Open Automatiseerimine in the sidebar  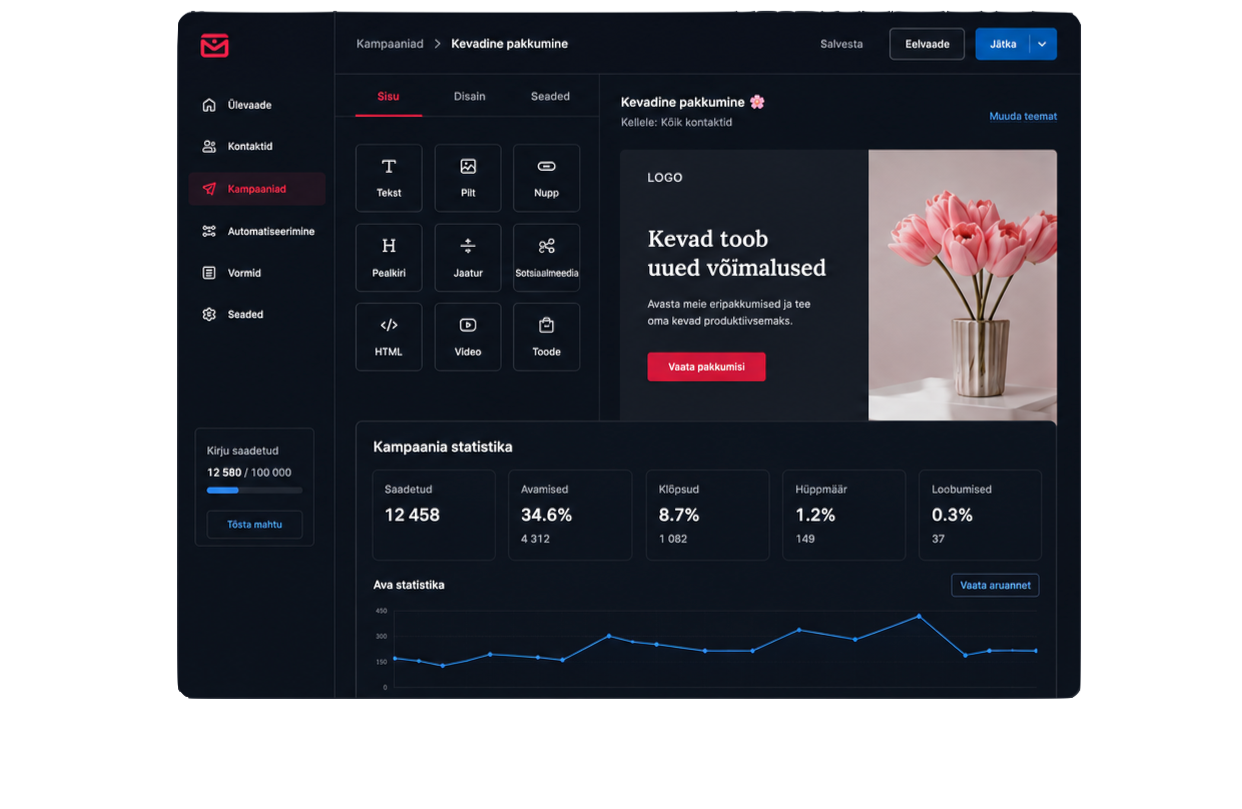pyautogui.click(x=257, y=231)
